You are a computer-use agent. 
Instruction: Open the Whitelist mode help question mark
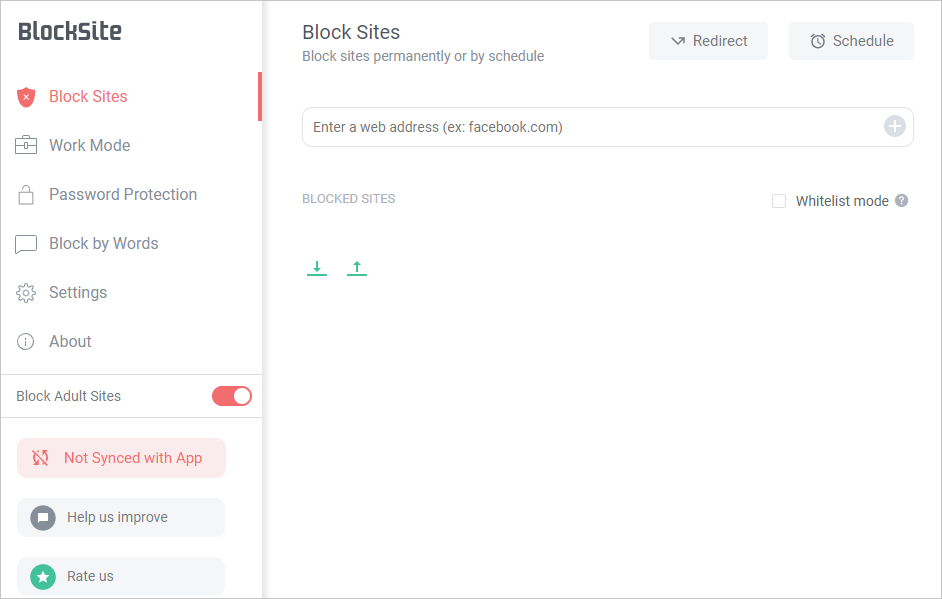click(x=902, y=200)
